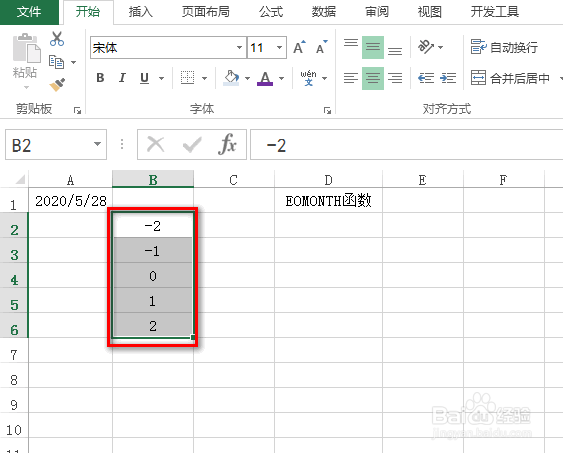The height and width of the screenshot is (453, 563).
Task: Select cell B4 containing 0
Action: click(153, 275)
